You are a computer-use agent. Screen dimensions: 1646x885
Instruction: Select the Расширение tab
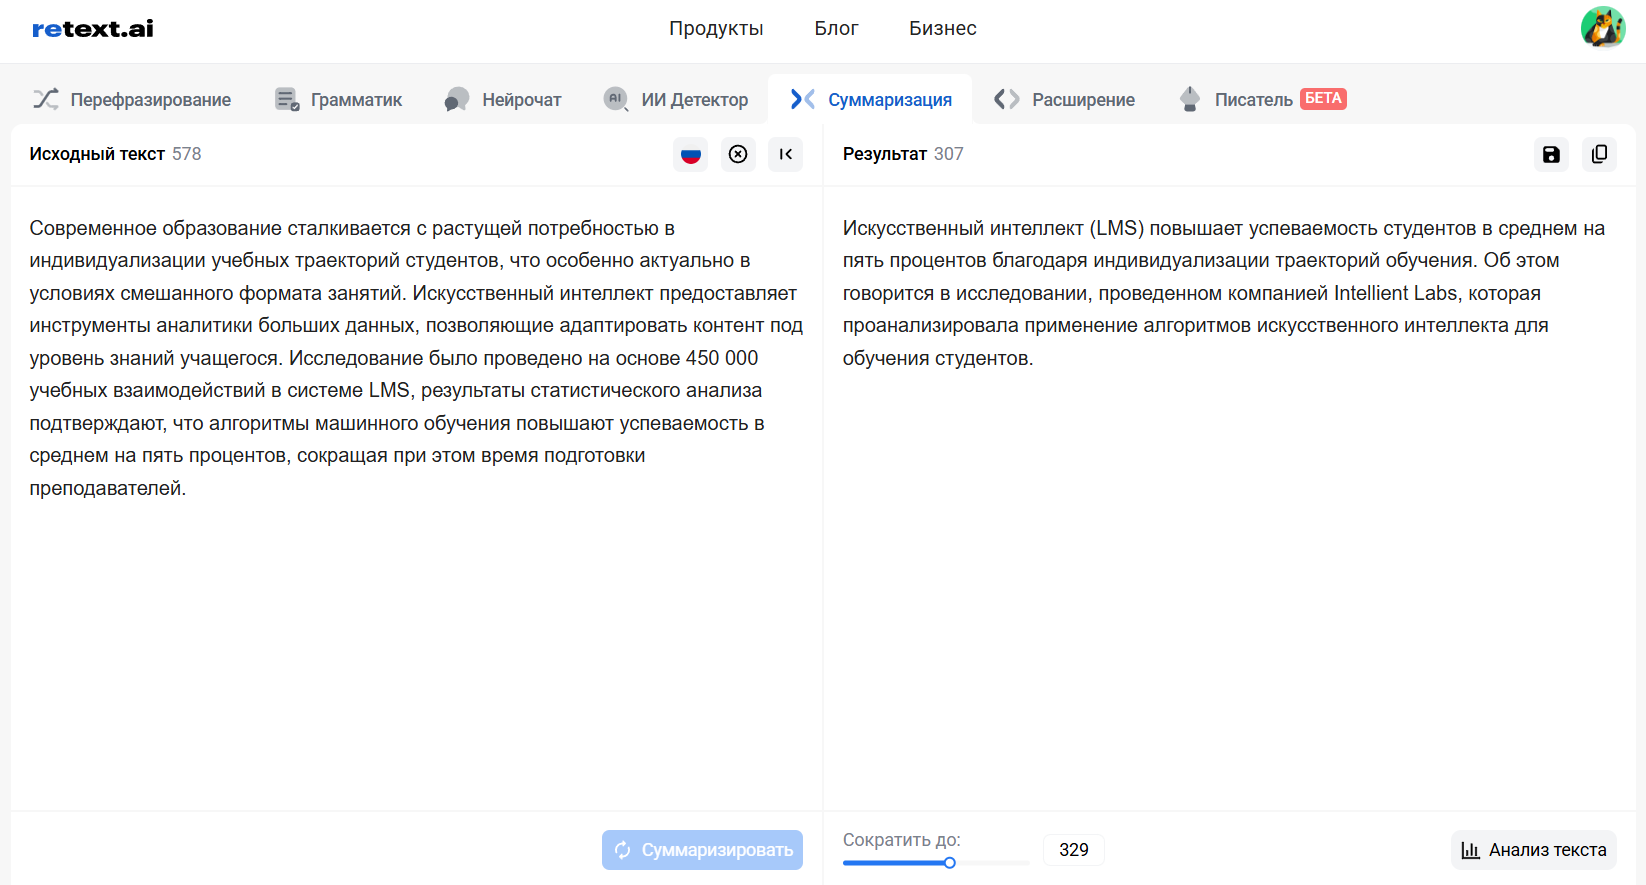[x=1065, y=100]
